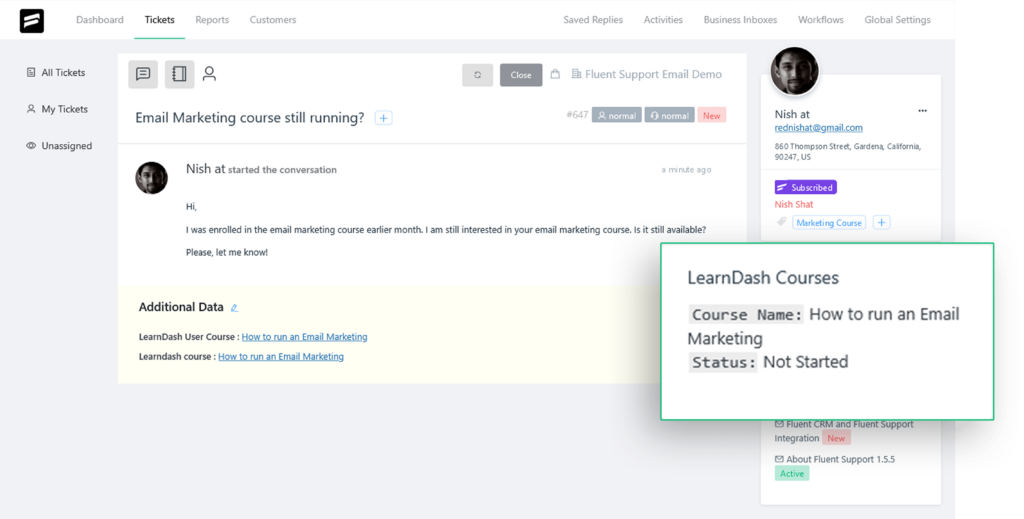The height and width of the screenshot is (519, 1024).
Task: Click the All Tickets document icon
Action: coord(31,72)
